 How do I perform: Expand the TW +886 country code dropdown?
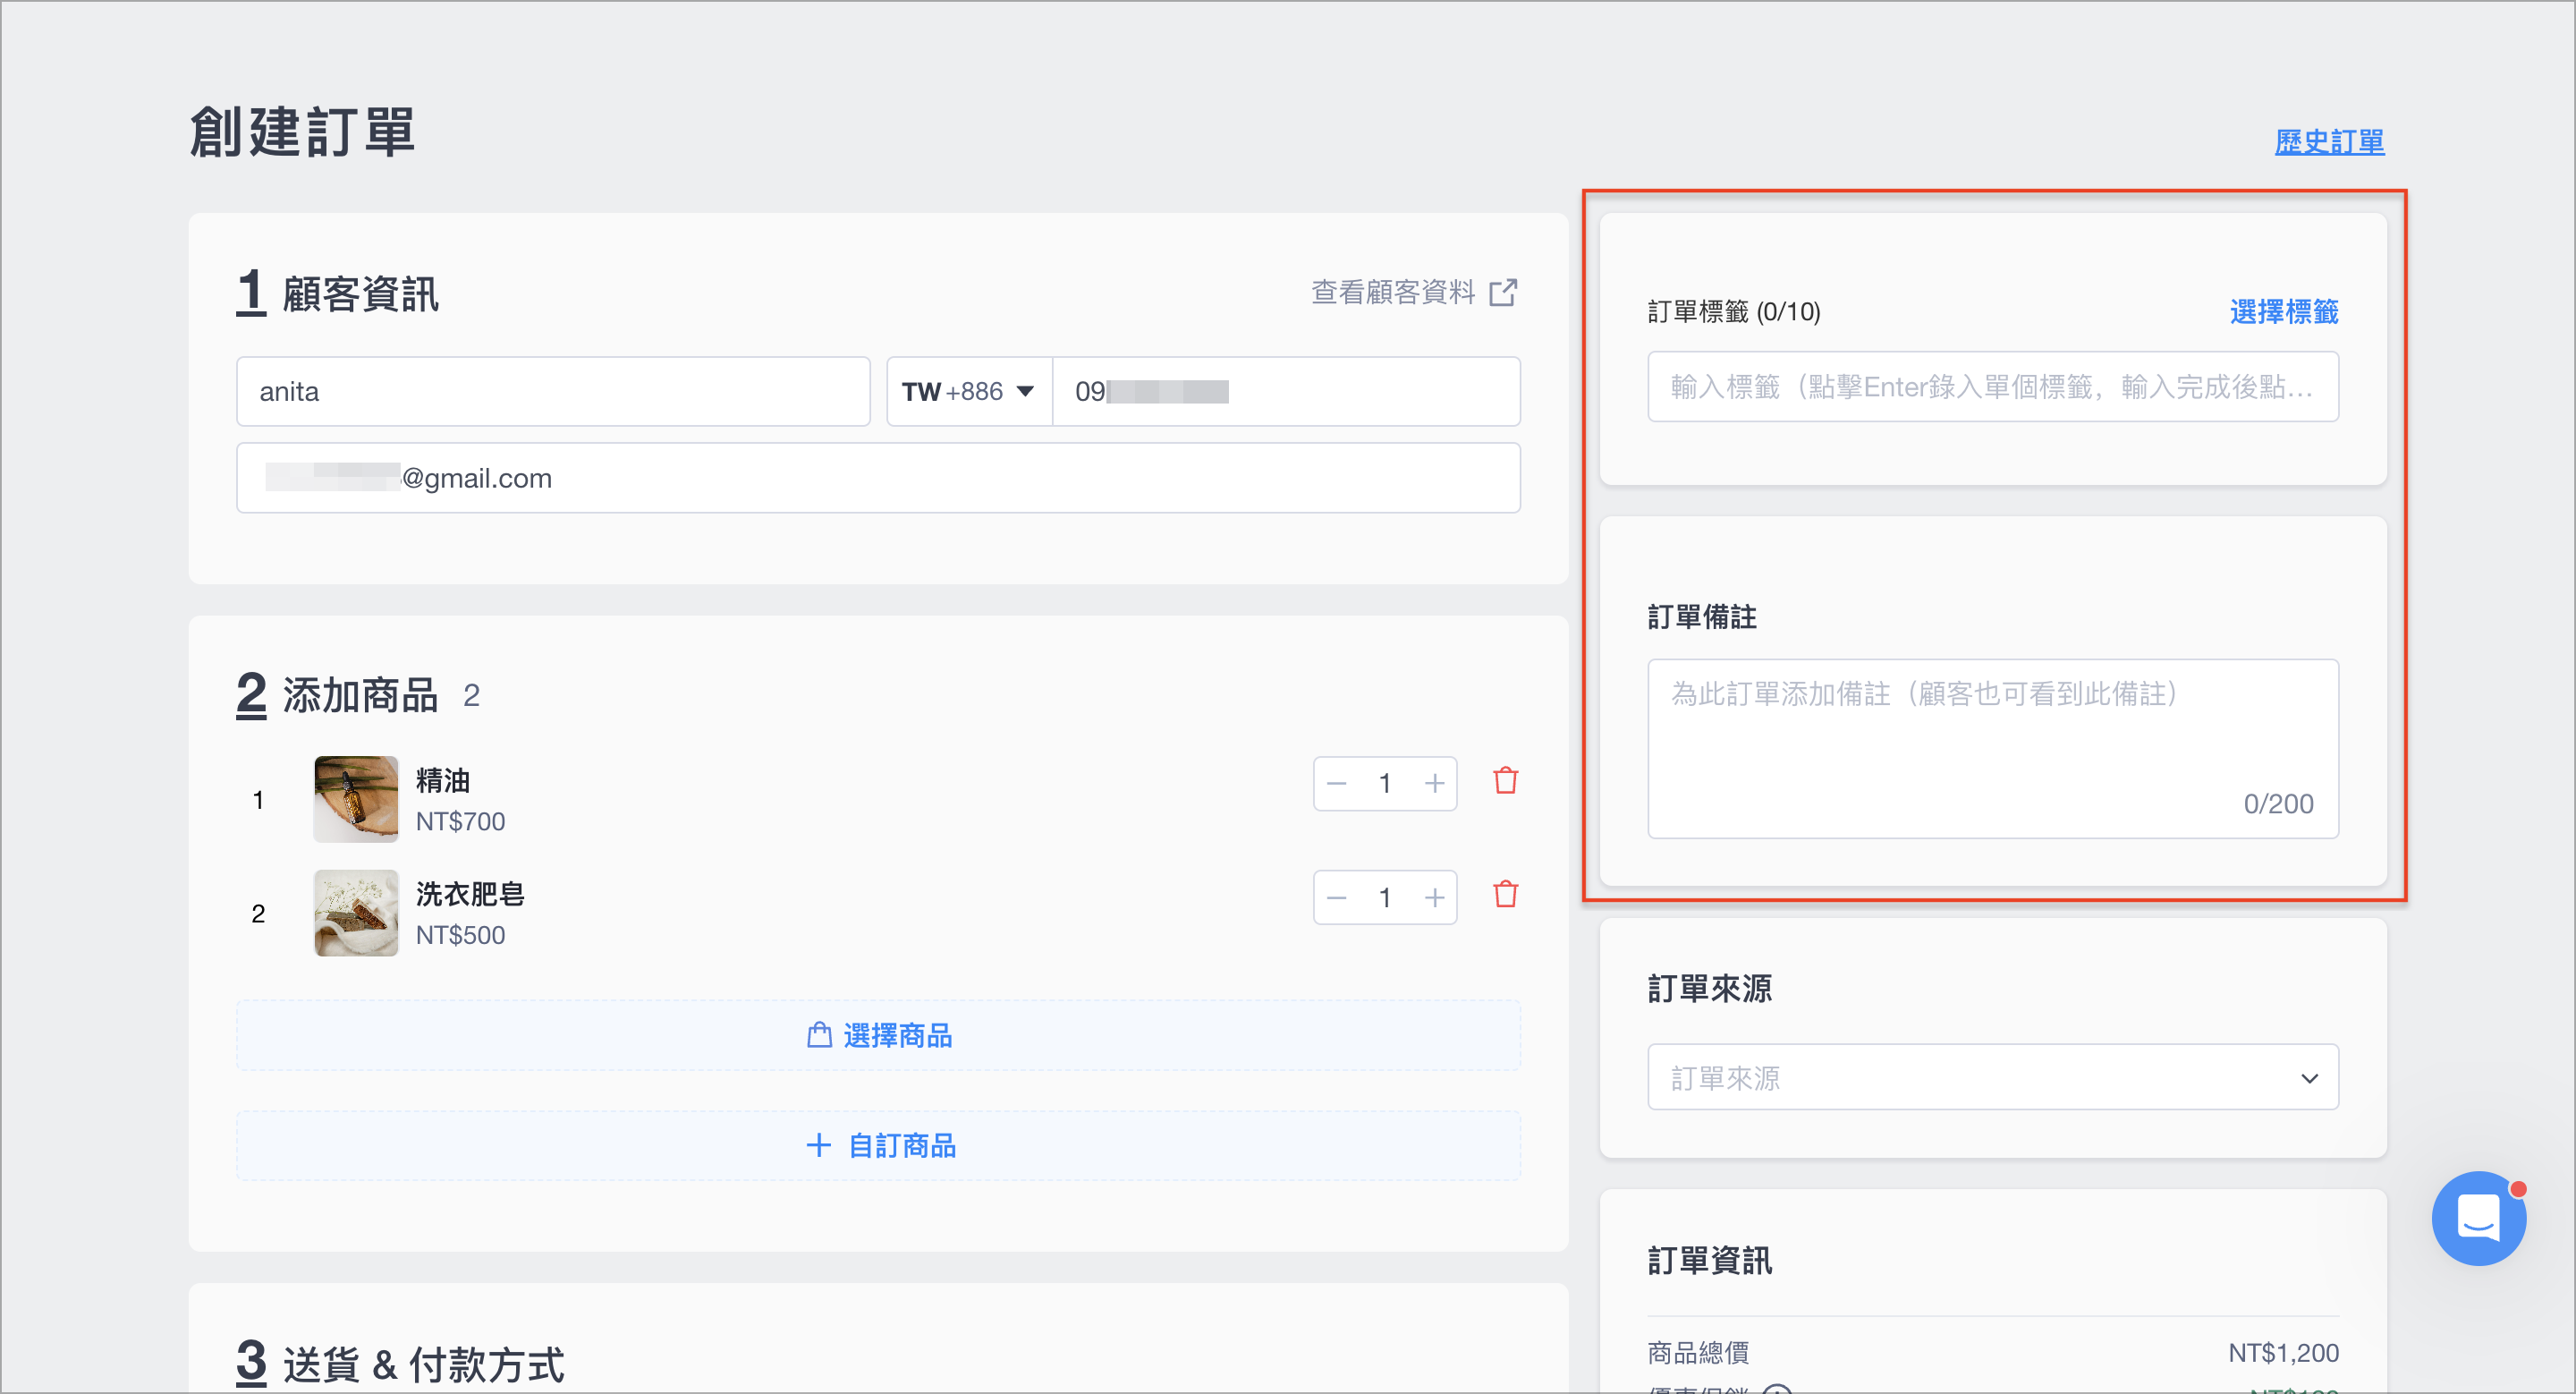click(x=969, y=391)
